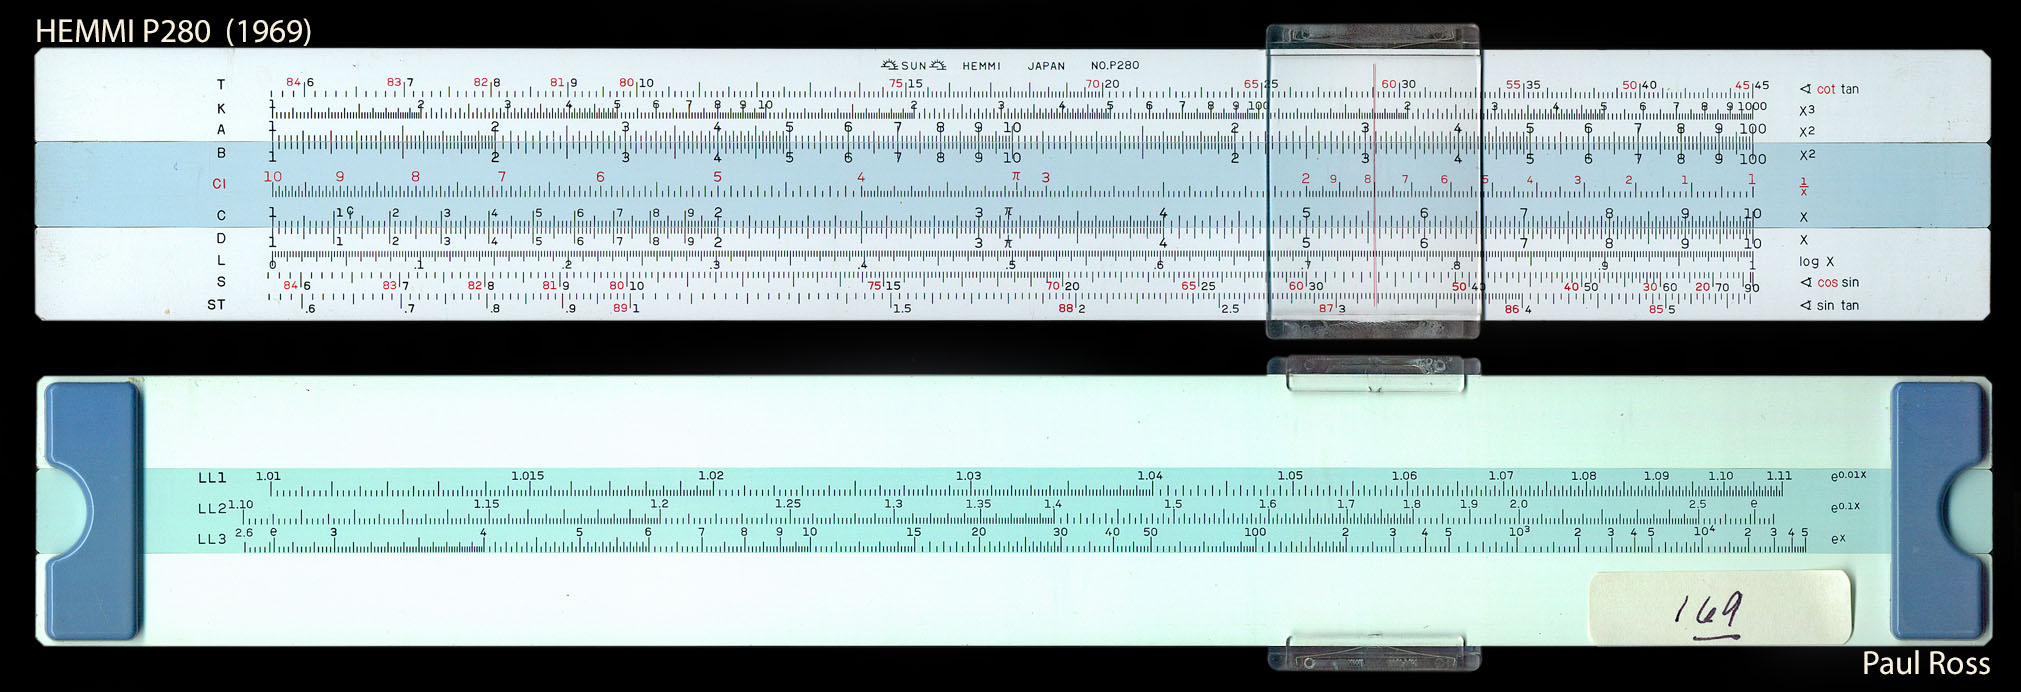Select the T scale label
The width and height of the screenshot is (2021, 692).
pyautogui.click(x=221, y=85)
